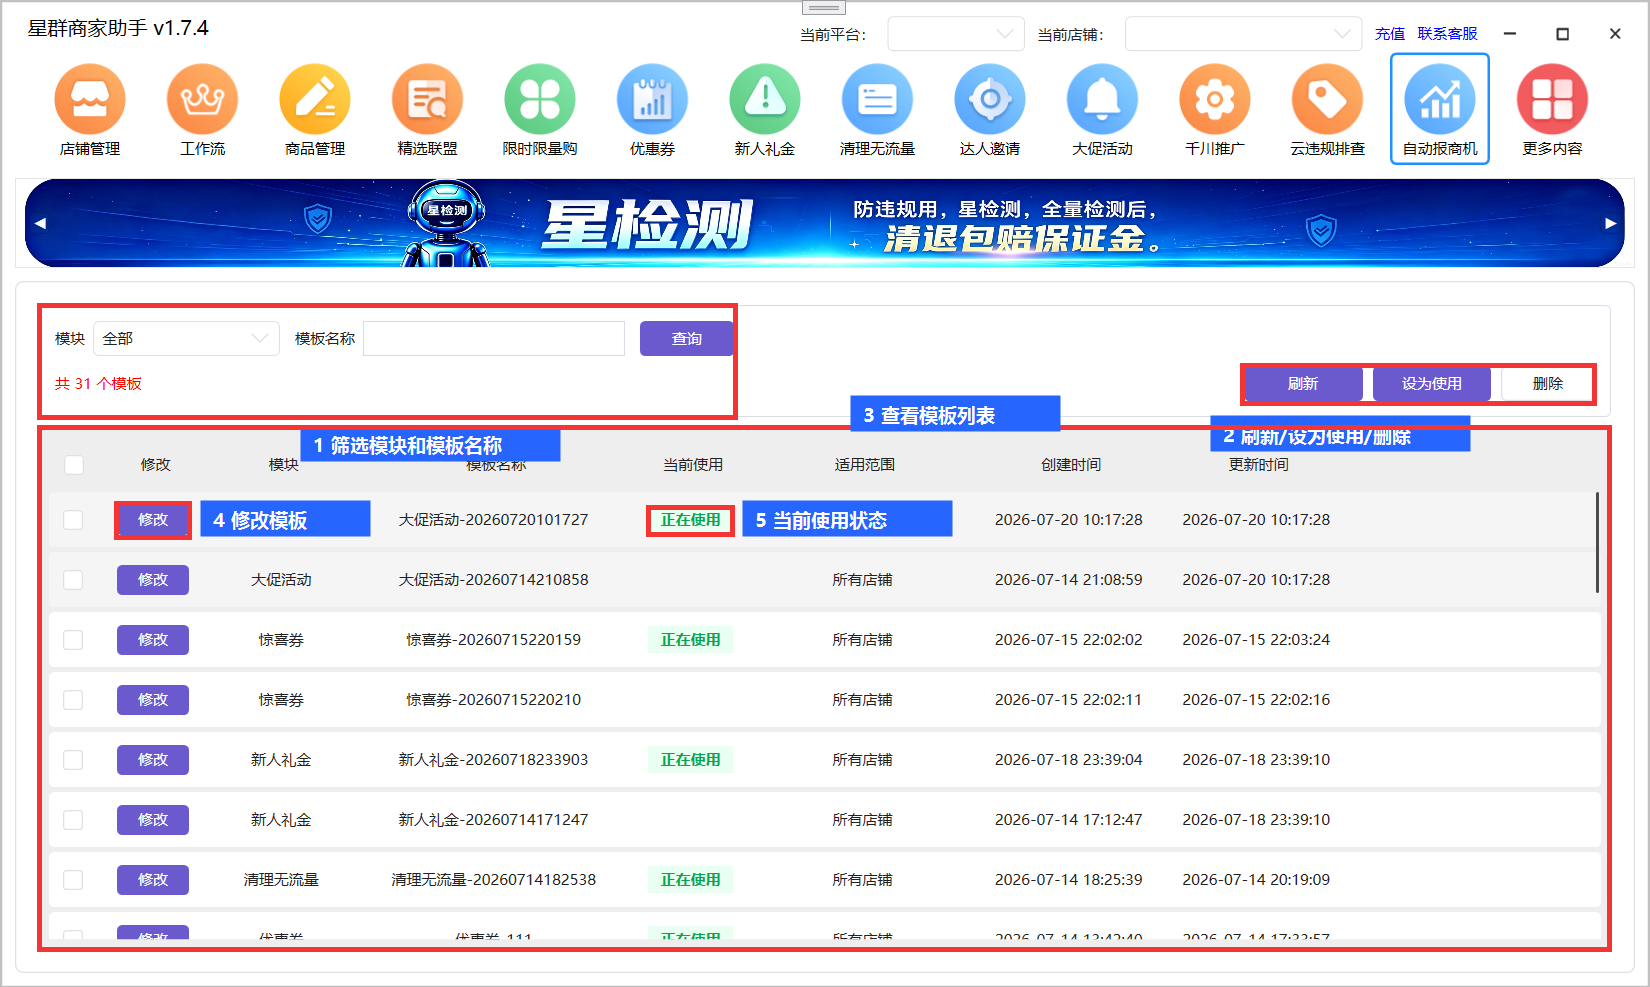The height and width of the screenshot is (987, 1650).
Task: Select the 自动报商机 chart icon
Action: click(1440, 110)
